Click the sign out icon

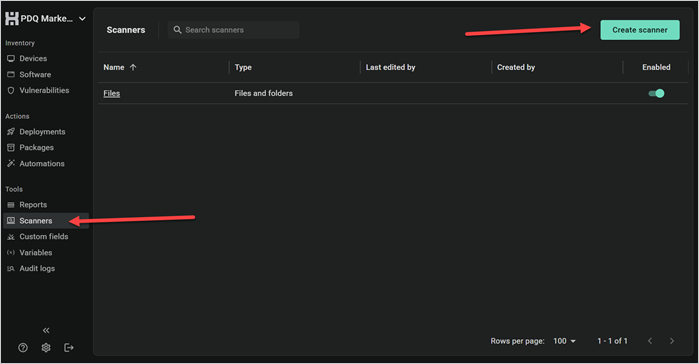click(69, 348)
